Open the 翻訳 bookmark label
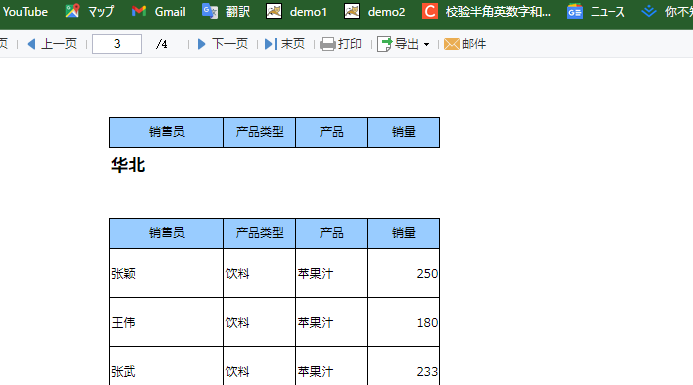Screen dimensions: 693x385 point(238,11)
